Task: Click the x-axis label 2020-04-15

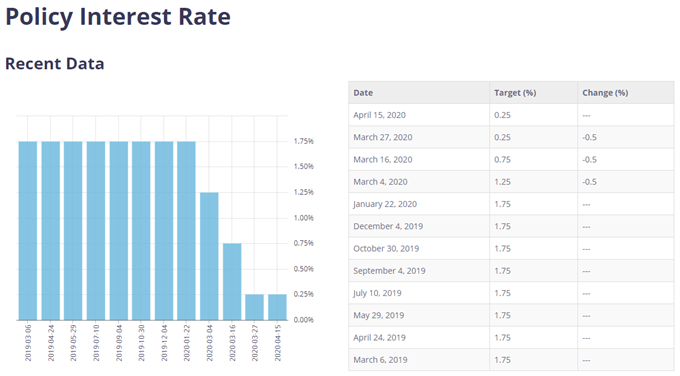Action: point(278,343)
